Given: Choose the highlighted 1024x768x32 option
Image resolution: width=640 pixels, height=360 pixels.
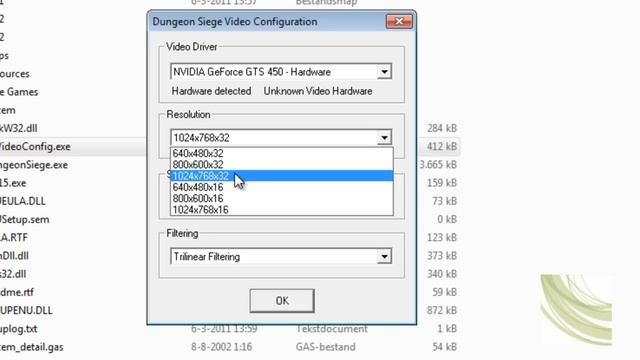Looking at the screenshot, I should pyautogui.click(x=282, y=176).
